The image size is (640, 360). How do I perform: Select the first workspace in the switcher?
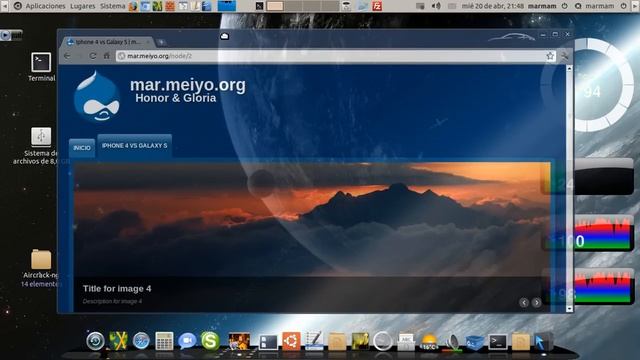click(275, 6)
